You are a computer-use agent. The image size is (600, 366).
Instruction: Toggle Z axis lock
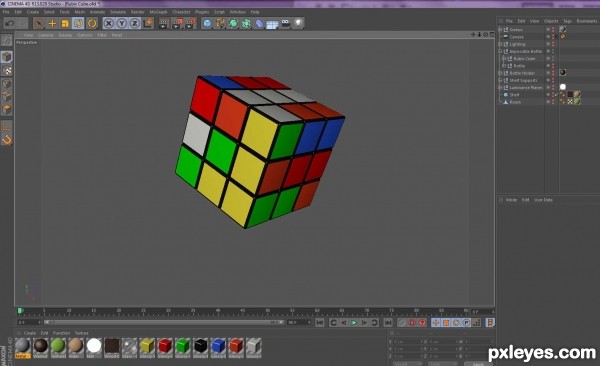[135, 23]
